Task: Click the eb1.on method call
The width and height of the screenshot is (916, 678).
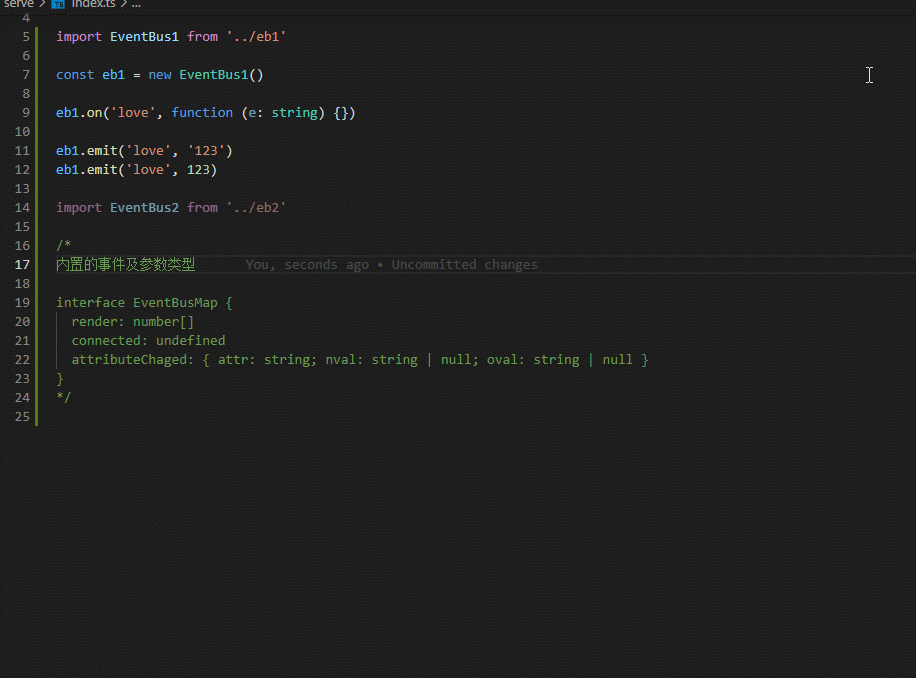Action: point(79,113)
